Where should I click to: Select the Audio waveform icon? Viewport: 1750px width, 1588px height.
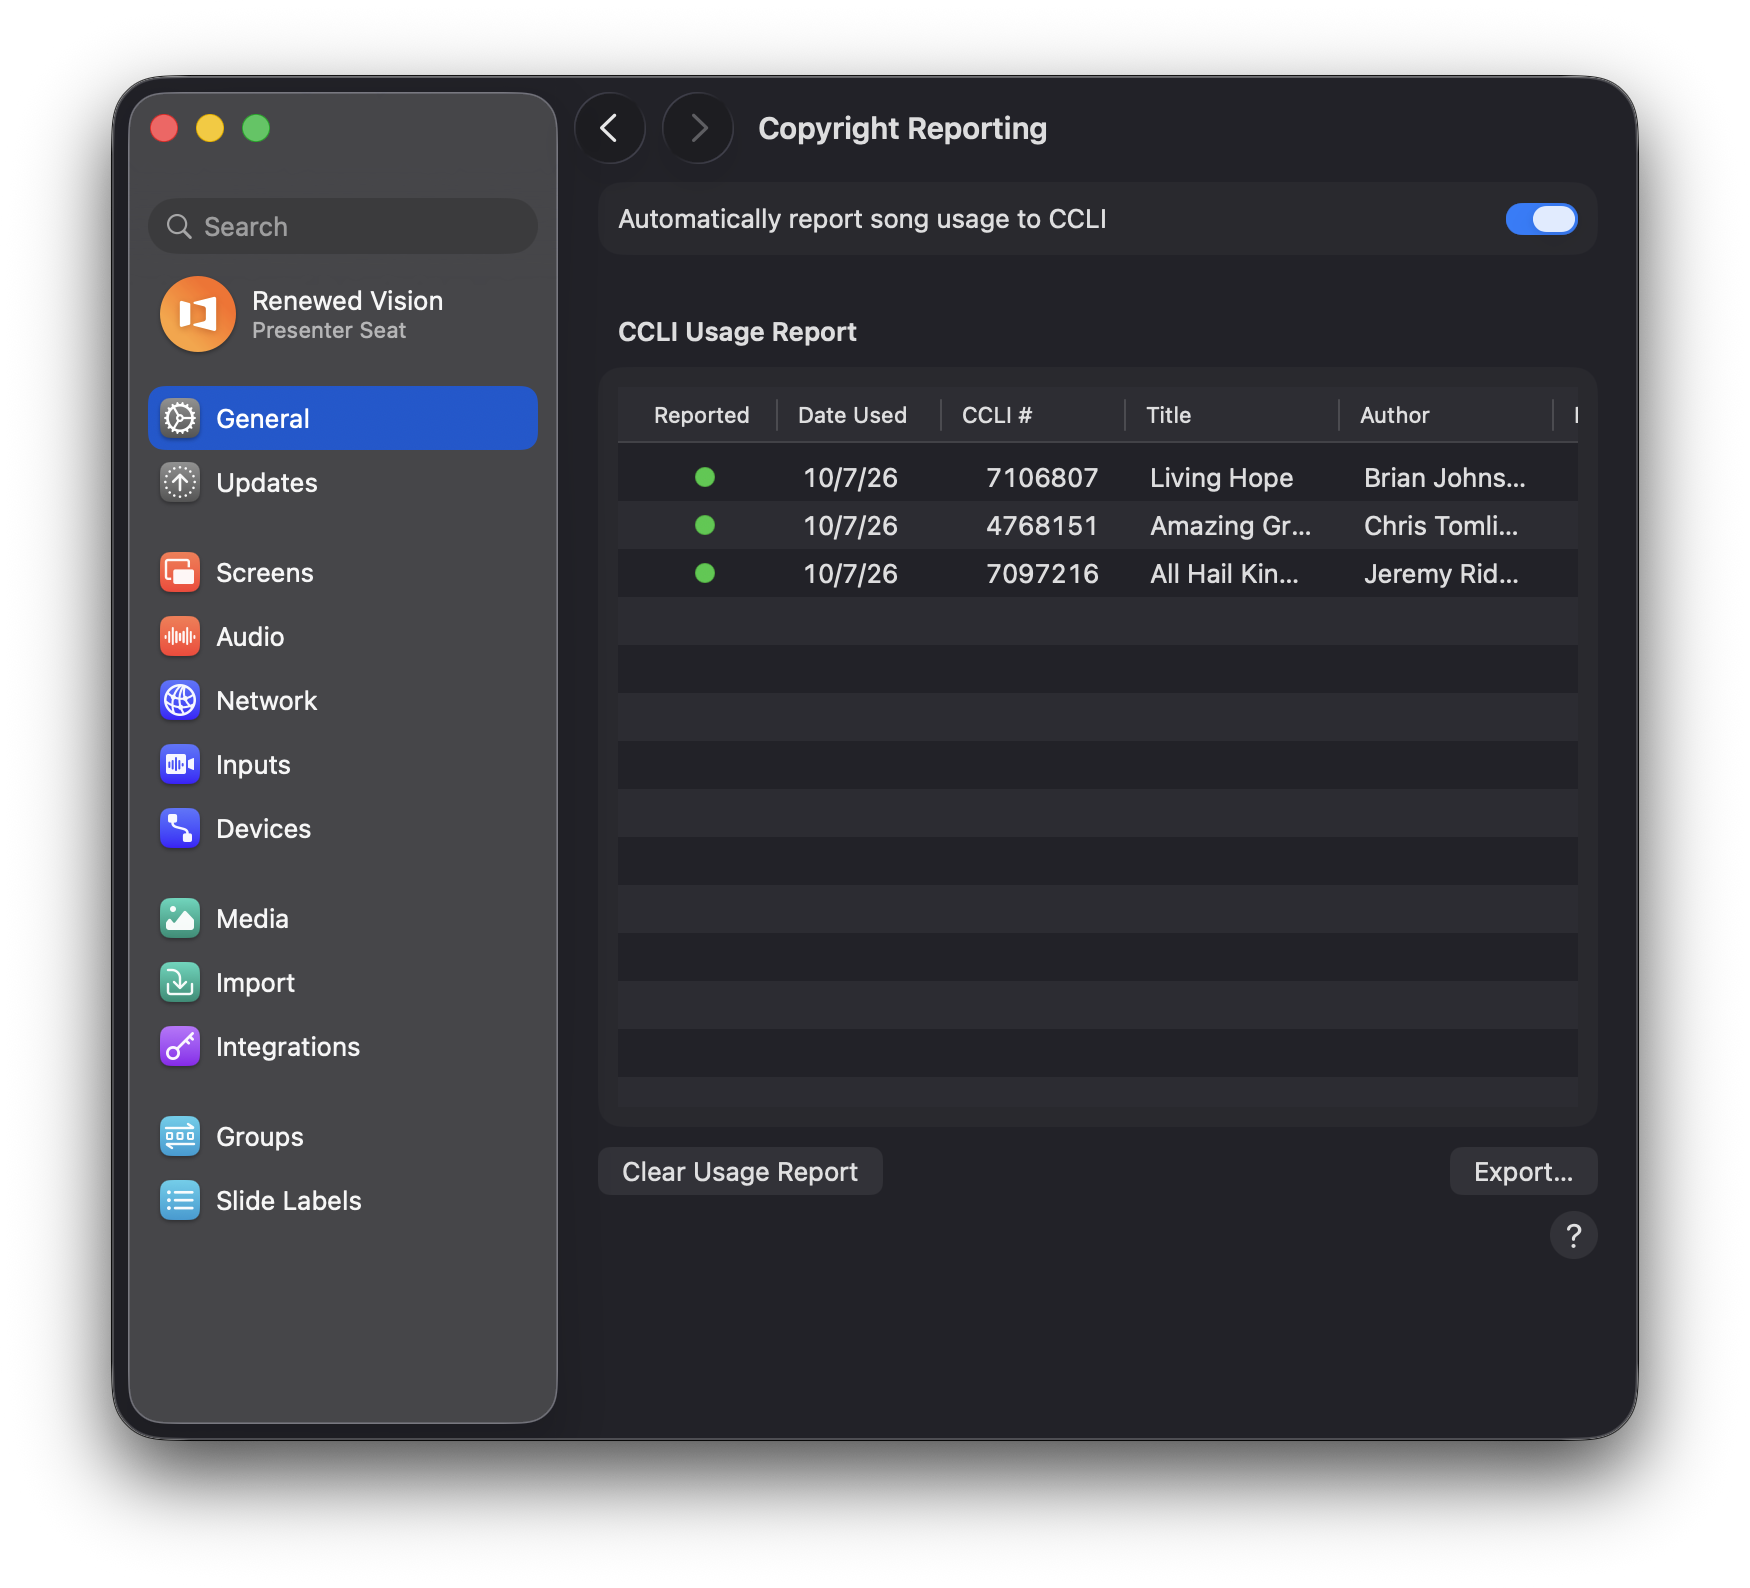click(180, 636)
